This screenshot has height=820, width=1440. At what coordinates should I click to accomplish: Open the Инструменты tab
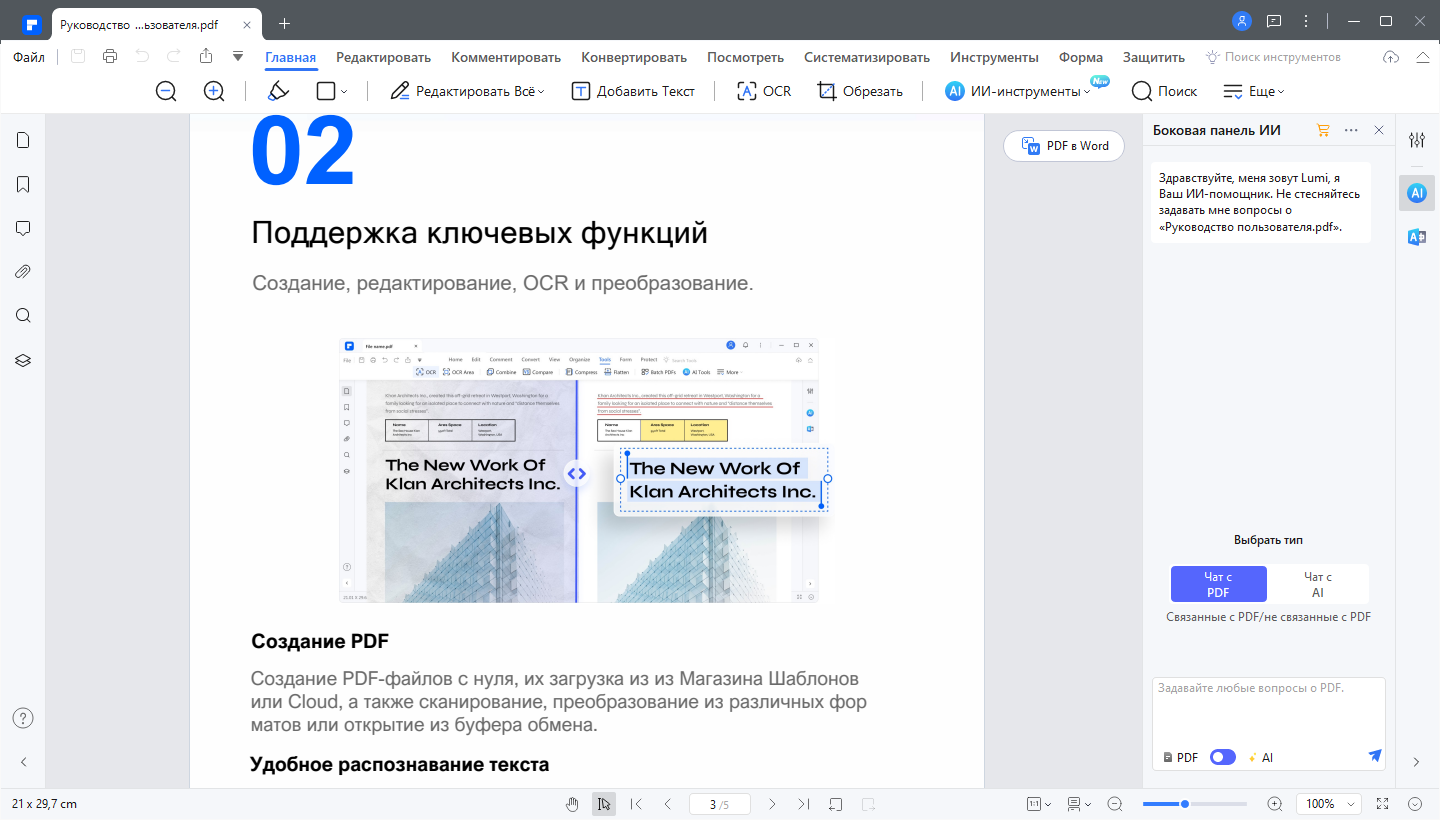click(994, 57)
